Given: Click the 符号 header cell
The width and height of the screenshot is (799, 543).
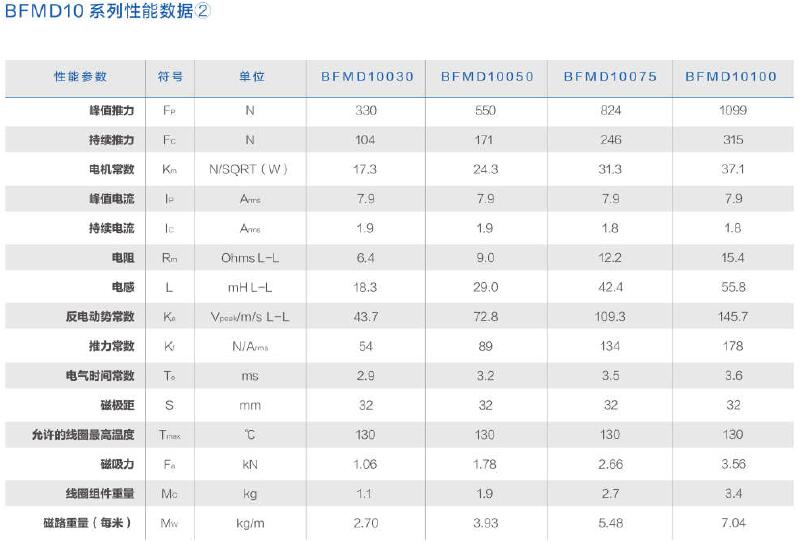Looking at the screenshot, I should click(170, 77).
